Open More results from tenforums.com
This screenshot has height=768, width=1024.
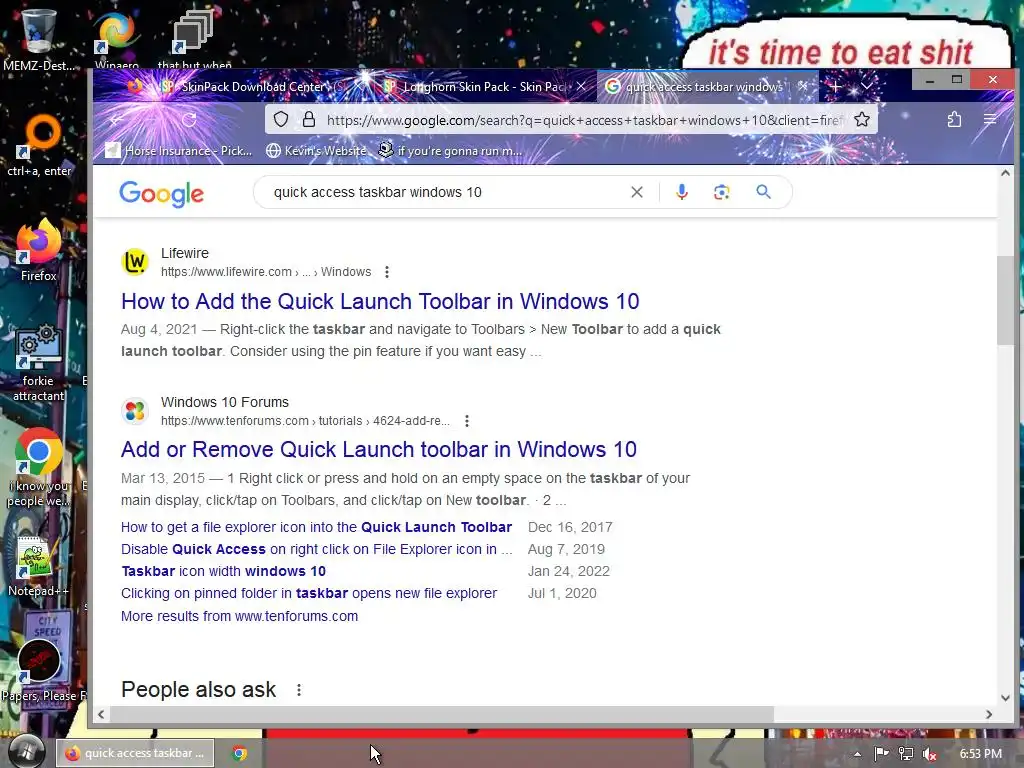coord(239,616)
